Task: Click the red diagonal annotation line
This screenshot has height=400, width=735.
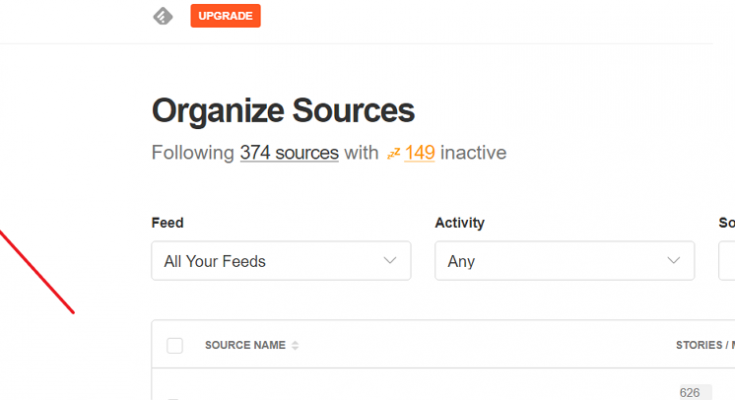Action: click(37, 272)
